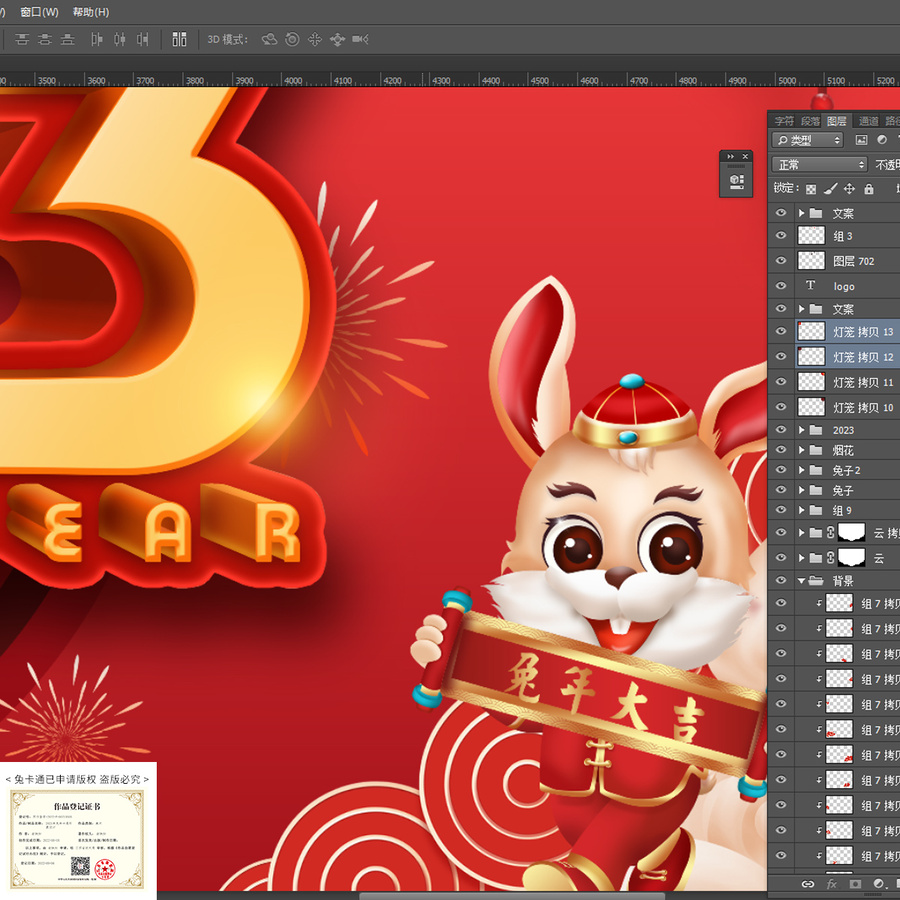900x900 pixels.
Task: Open the fx layer style menu
Action: [x=832, y=884]
